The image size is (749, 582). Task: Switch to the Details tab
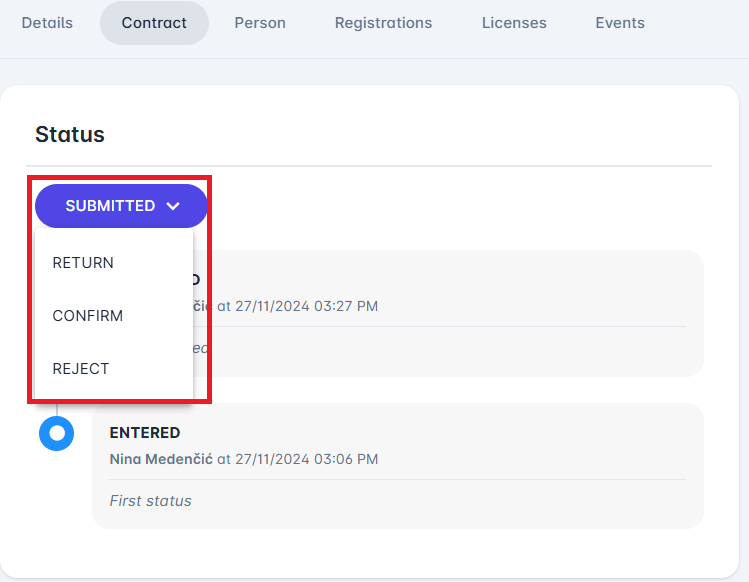tap(47, 23)
